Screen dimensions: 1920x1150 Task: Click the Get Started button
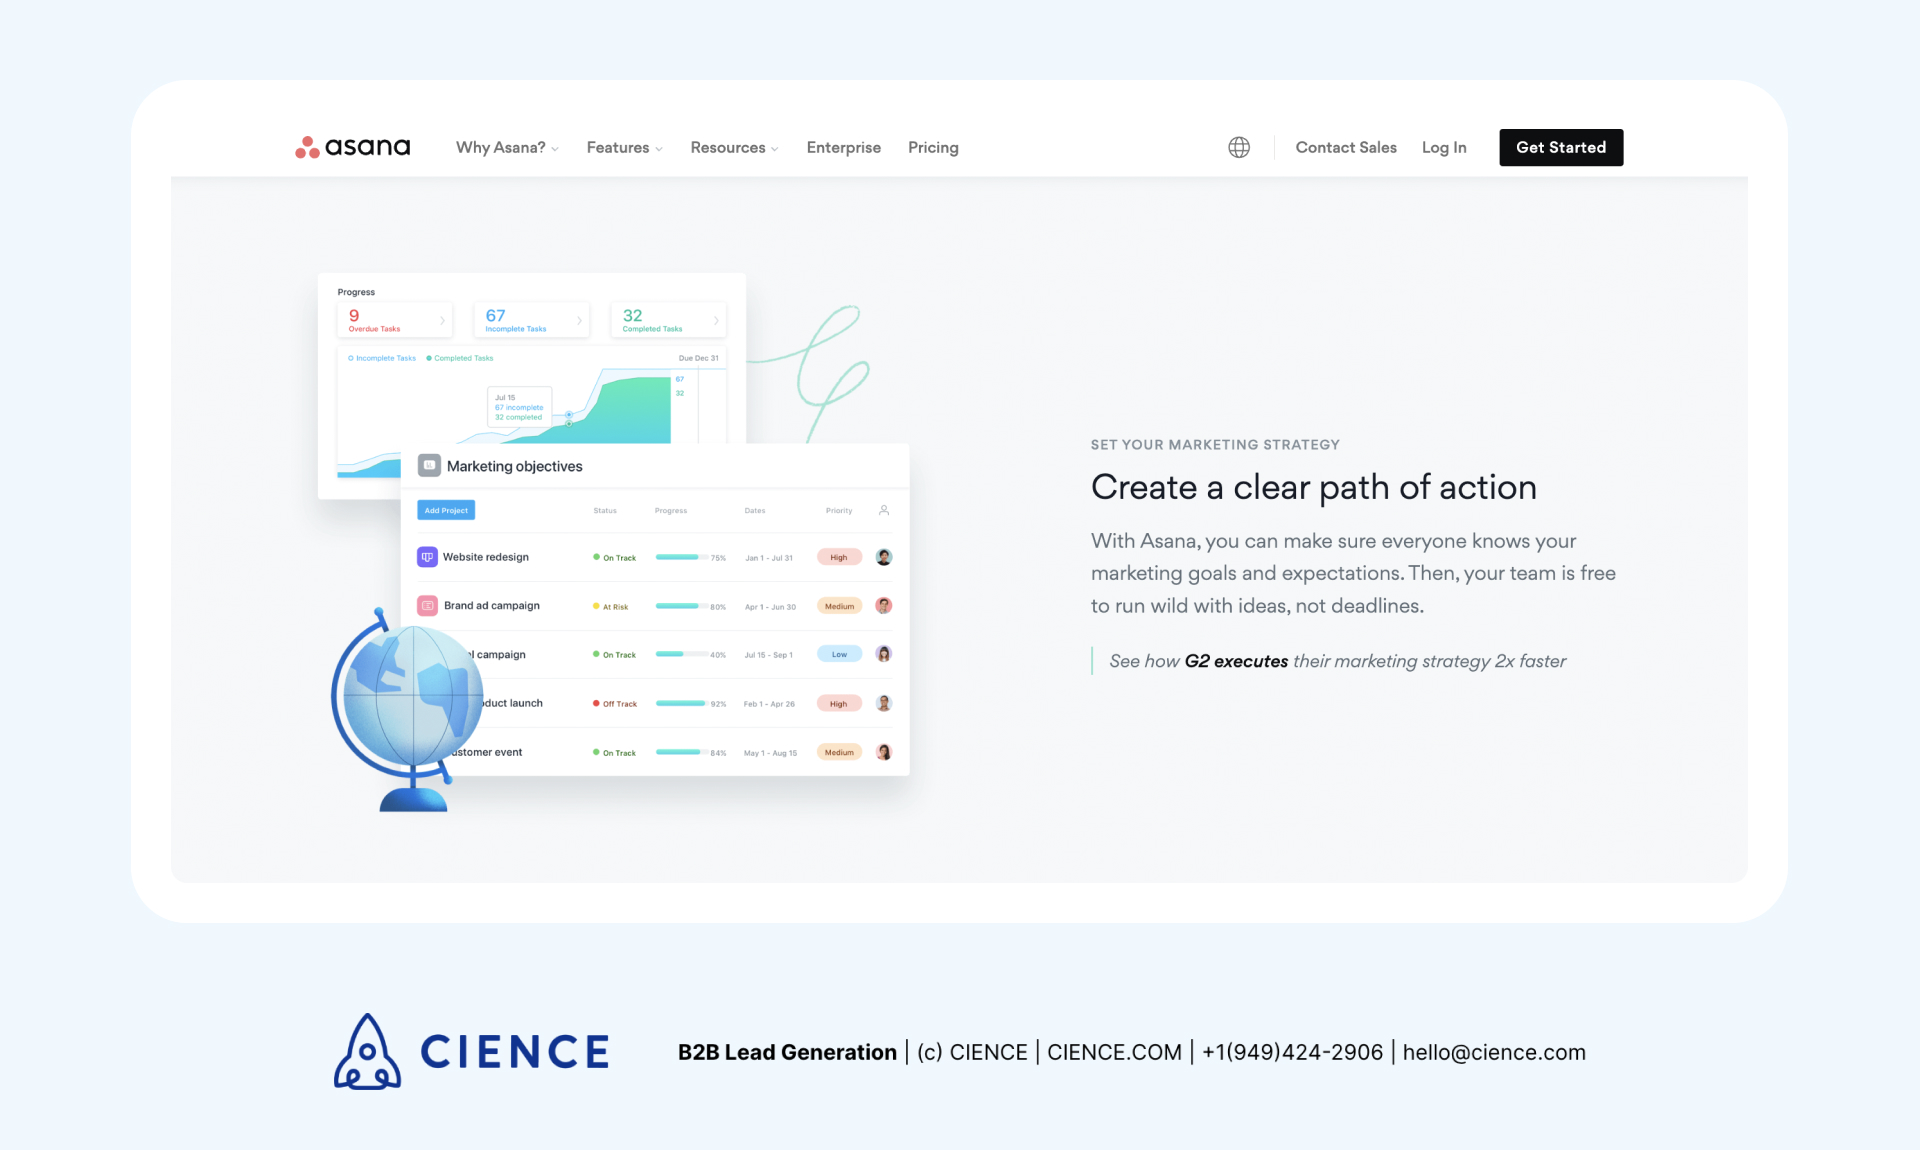point(1560,147)
